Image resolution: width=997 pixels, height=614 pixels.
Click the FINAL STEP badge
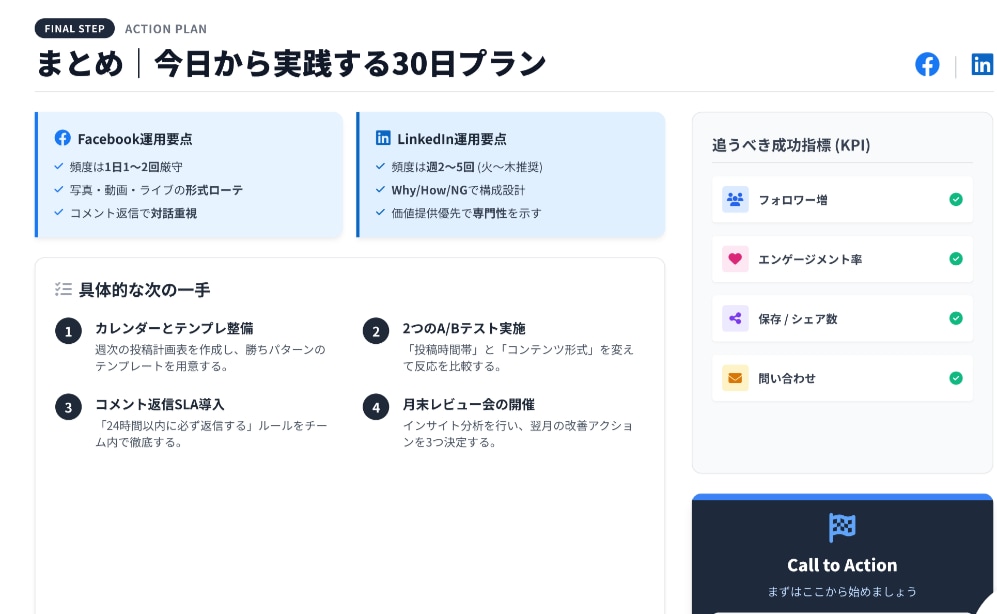(x=74, y=29)
